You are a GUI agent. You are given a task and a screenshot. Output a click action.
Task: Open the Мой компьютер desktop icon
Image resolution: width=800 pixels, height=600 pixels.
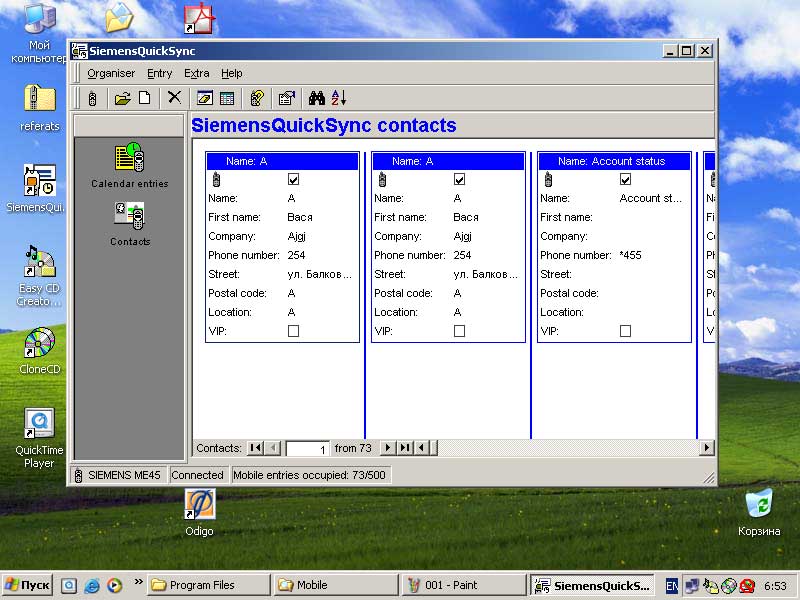[39, 33]
